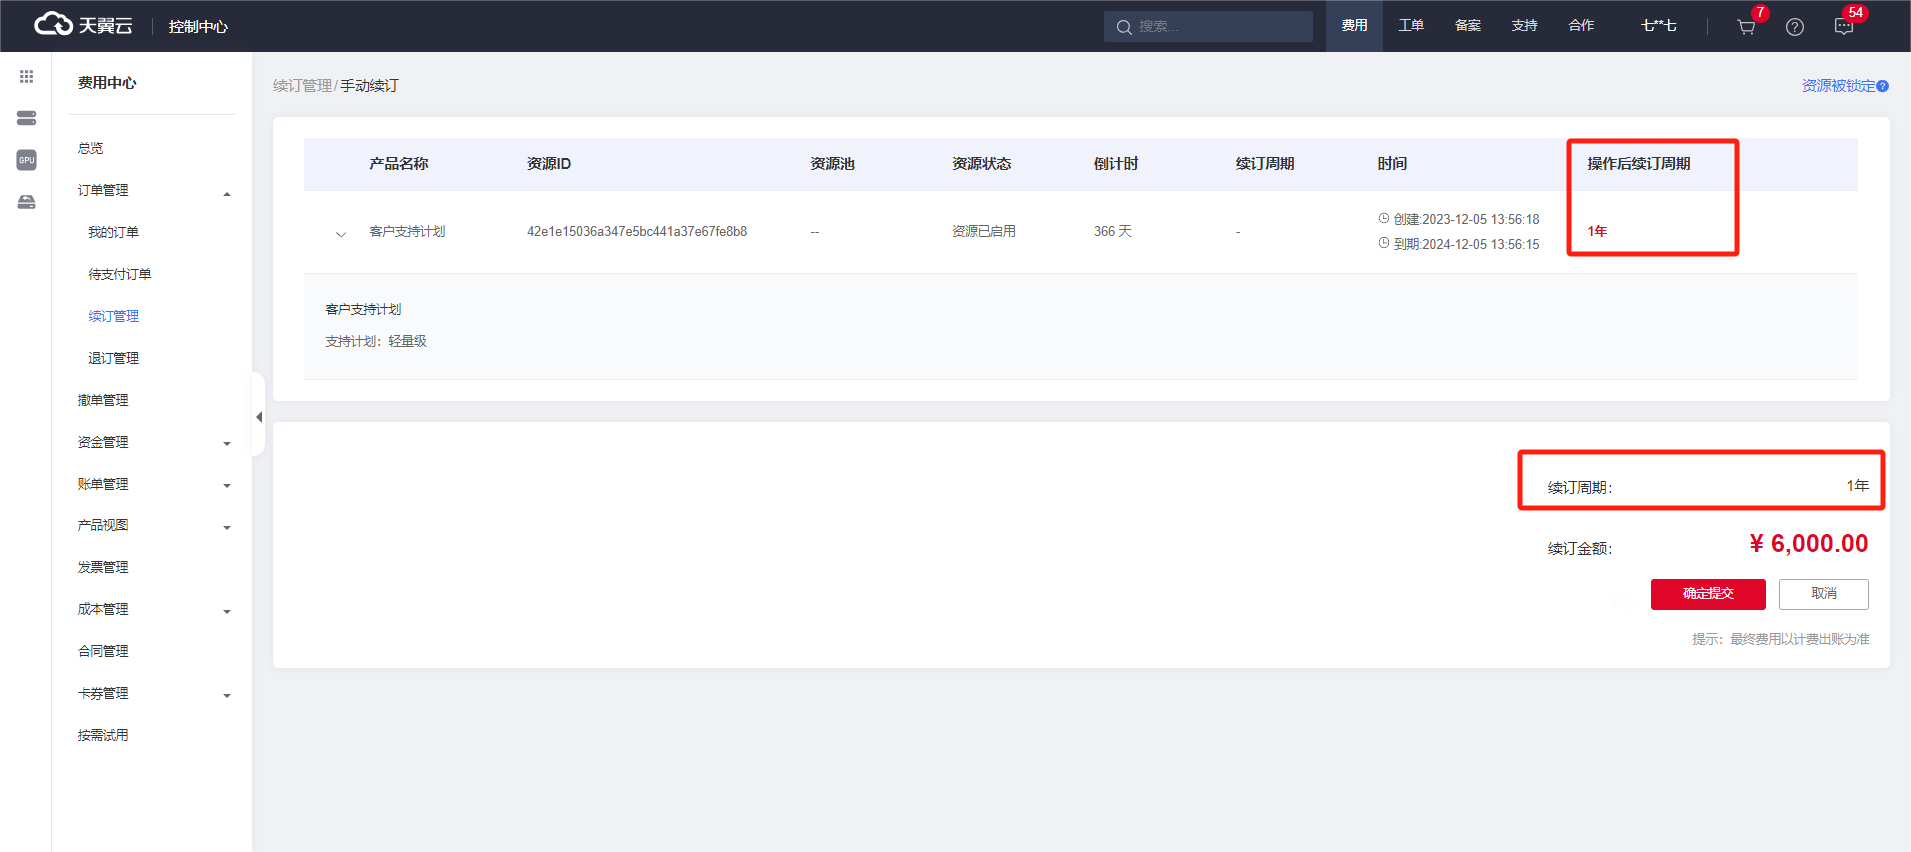Expand the 资金管理 menu arrow

pyautogui.click(x=227, y=444)
